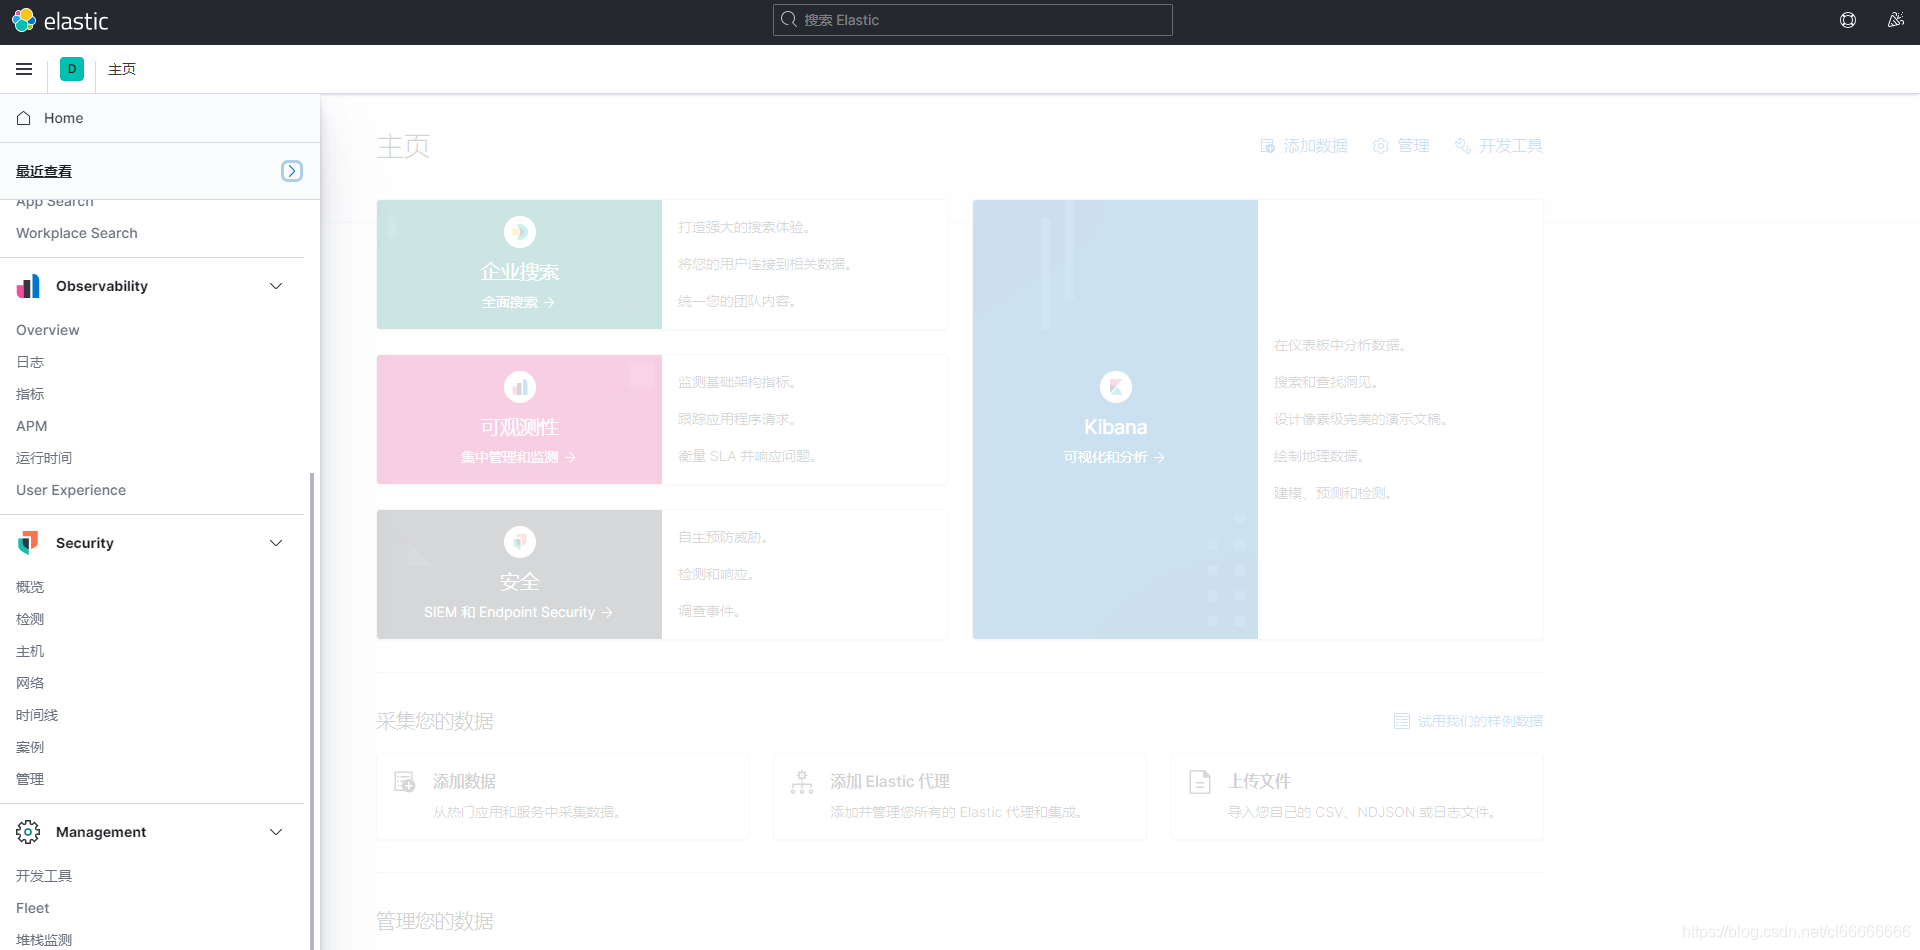
Task: Click the Security card circle icon
Action: [520, 542]
